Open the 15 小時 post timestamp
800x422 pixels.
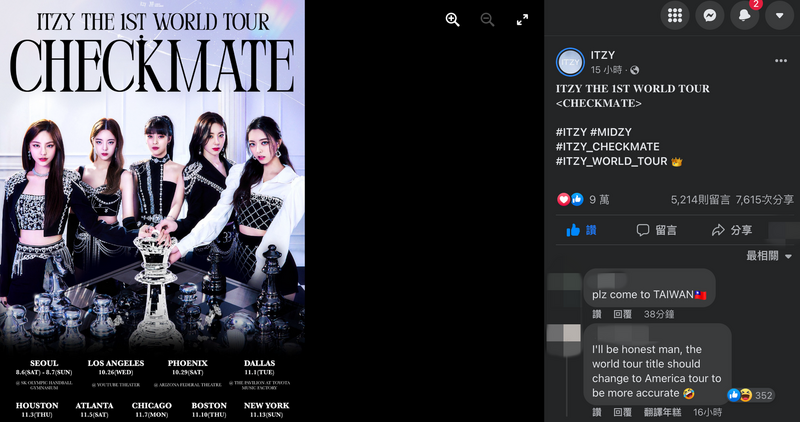click(606, 70)
